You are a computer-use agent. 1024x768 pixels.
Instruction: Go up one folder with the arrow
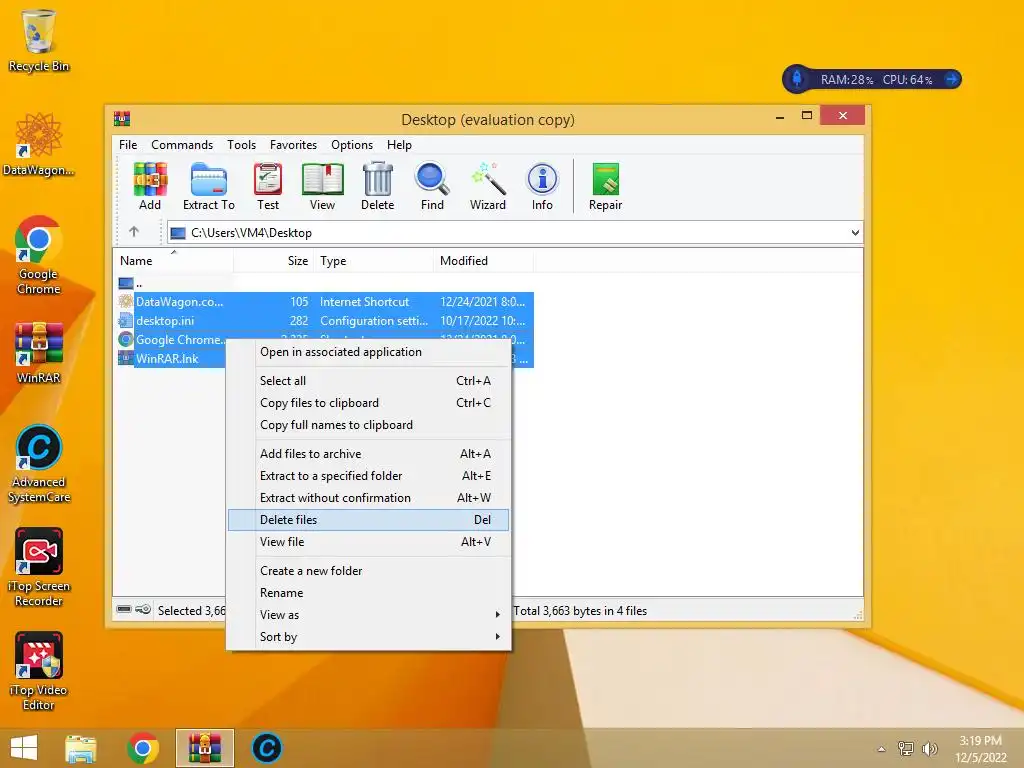point(134,232)
